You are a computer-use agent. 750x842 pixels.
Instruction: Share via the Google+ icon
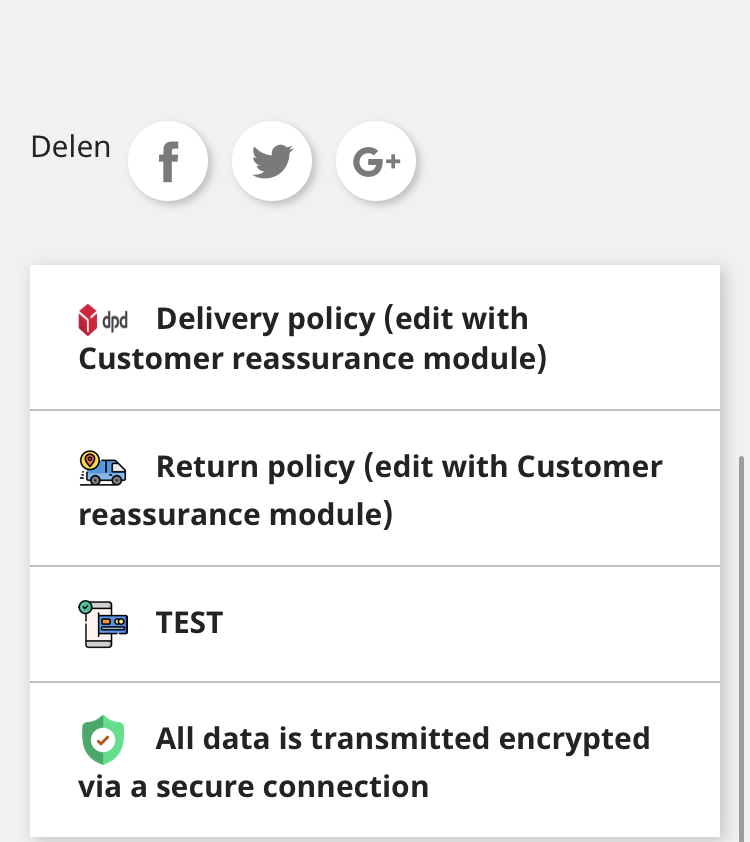[x=376, y=161]
